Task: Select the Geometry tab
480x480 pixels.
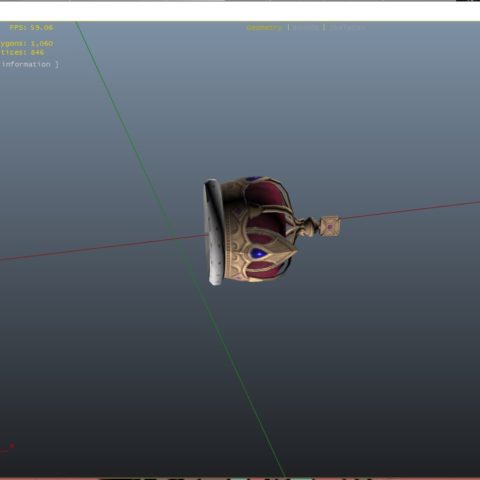Action: [x=264, y=28]
